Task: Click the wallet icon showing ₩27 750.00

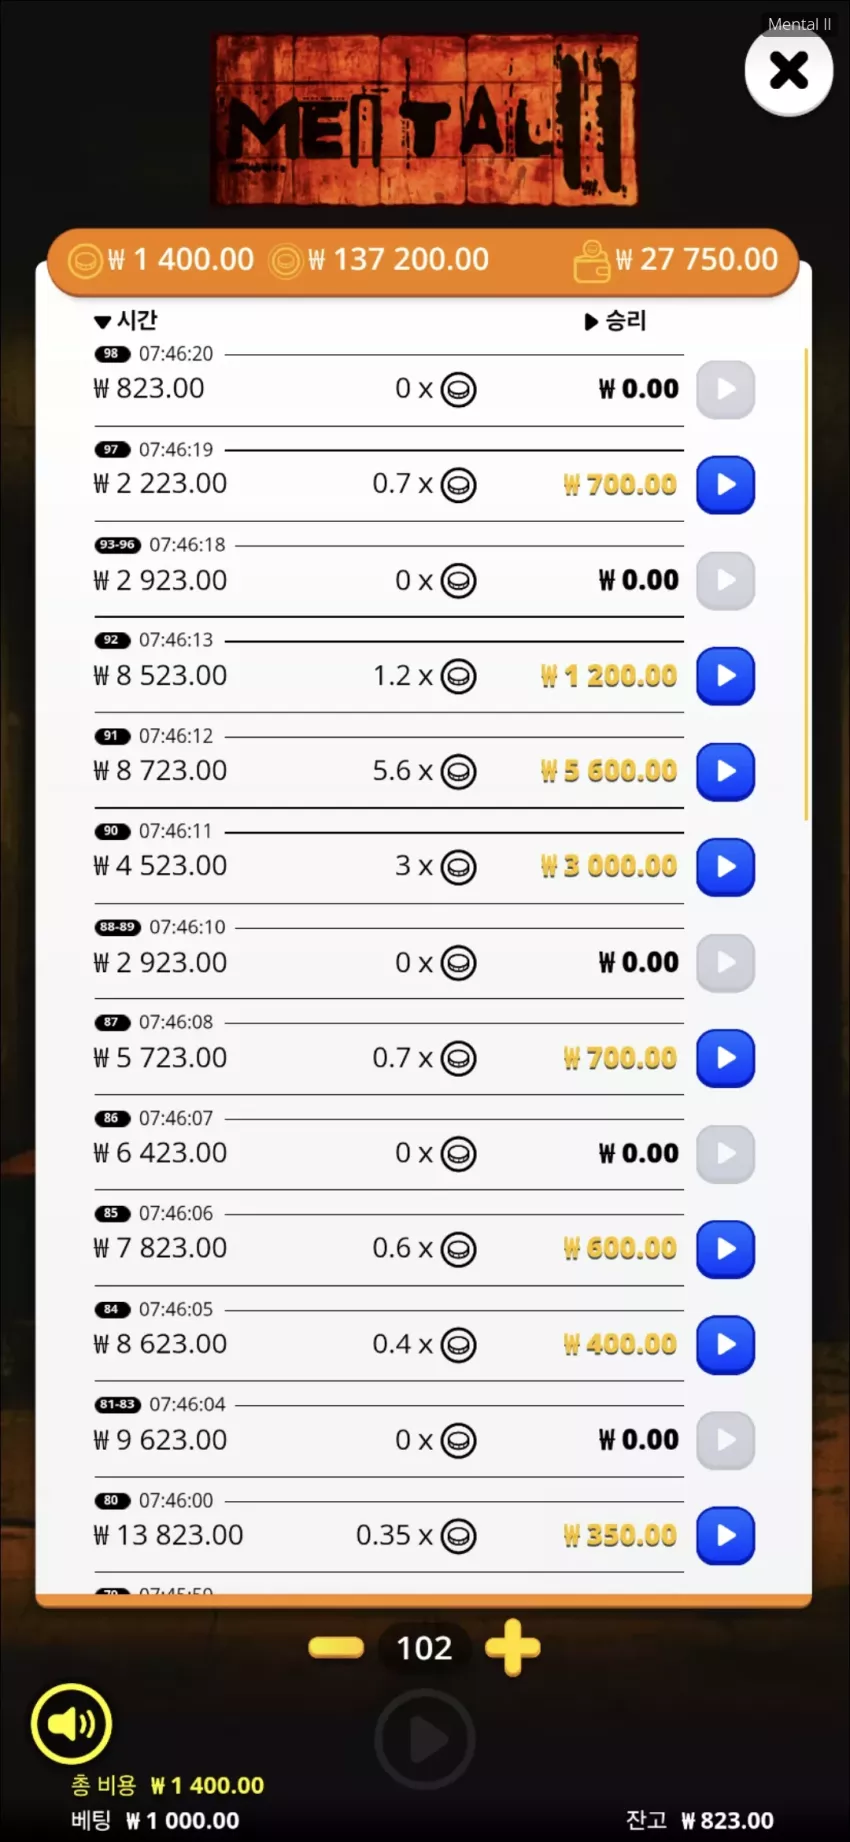Action: tap(591, 261)
